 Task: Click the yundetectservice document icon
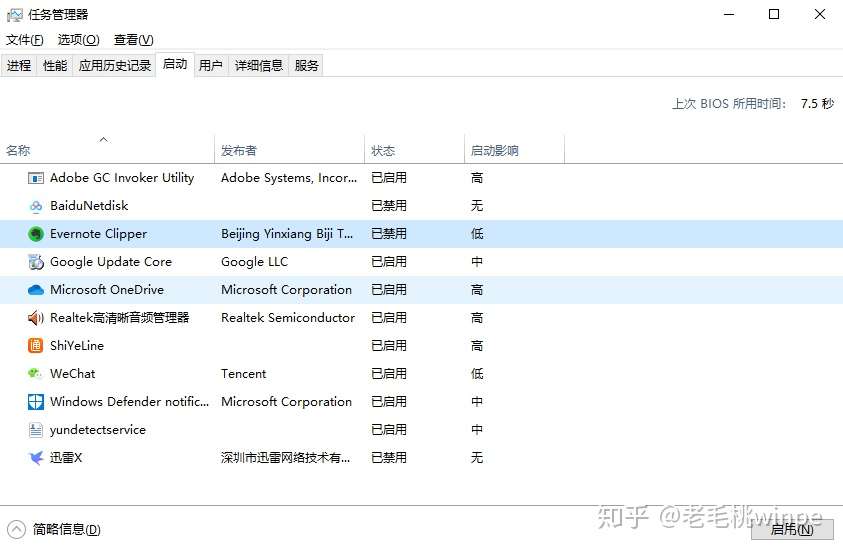[35, 430]
